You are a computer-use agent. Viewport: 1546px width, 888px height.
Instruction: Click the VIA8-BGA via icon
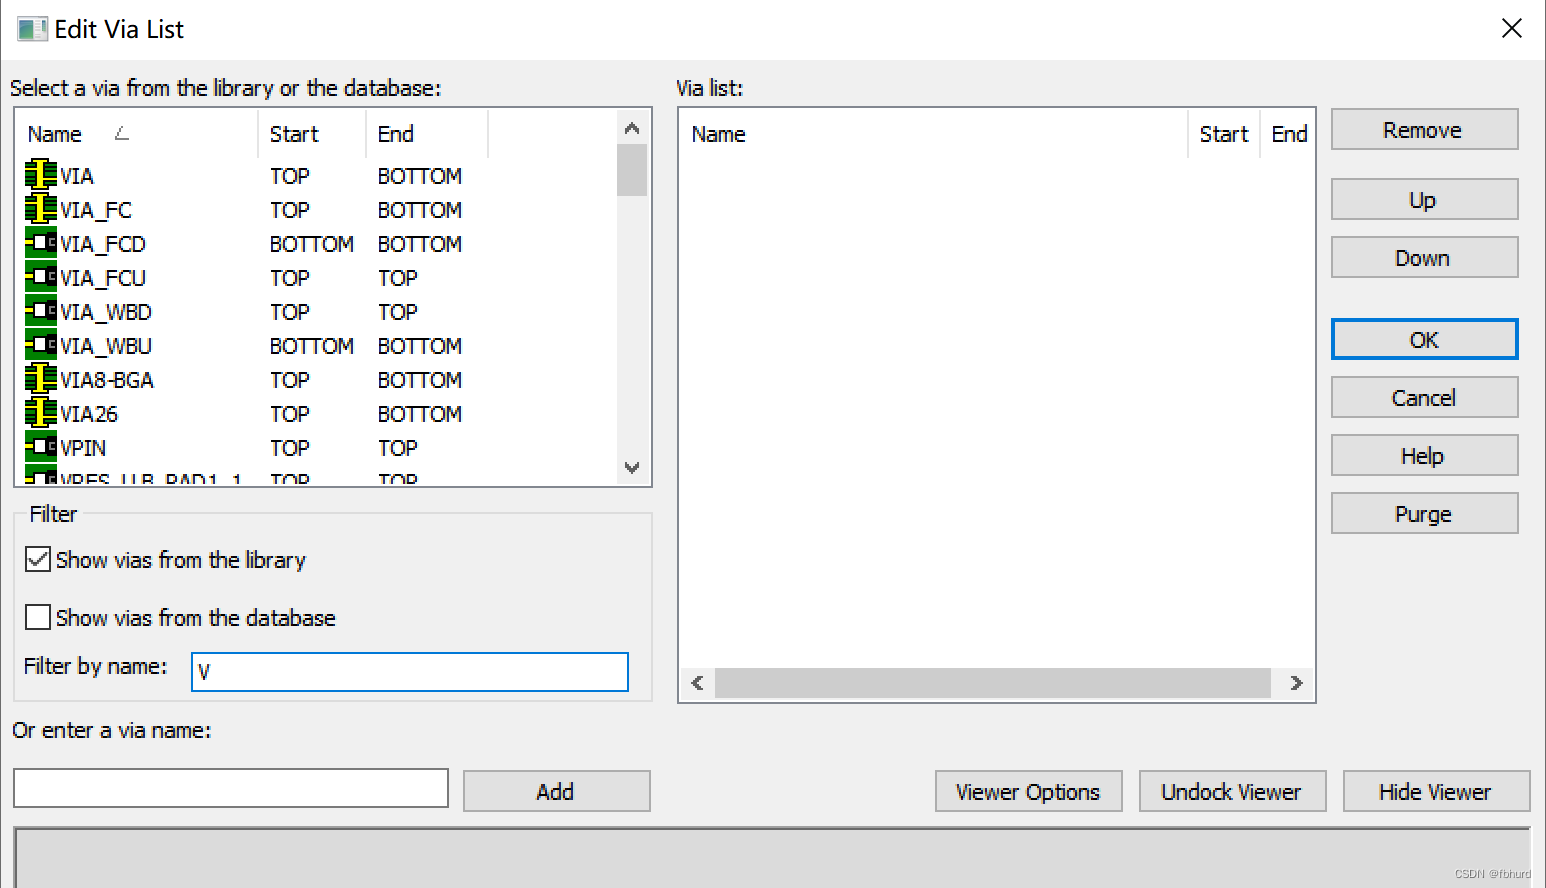(x=40, y=379)
